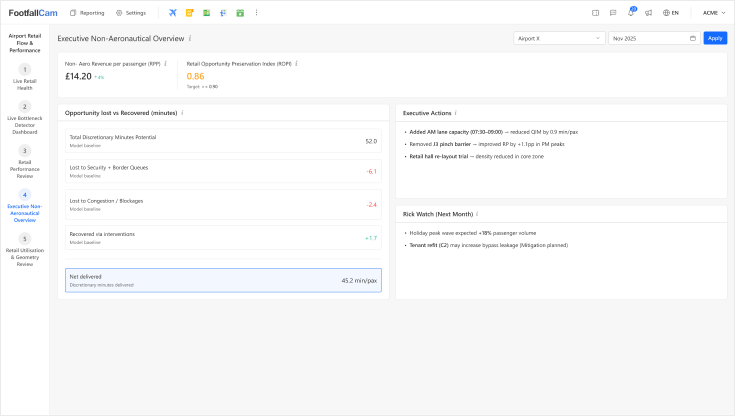Select Executive Non-Aeronautical Overview sidebar step
Viewport: 735px width, 416px height.
25,206
